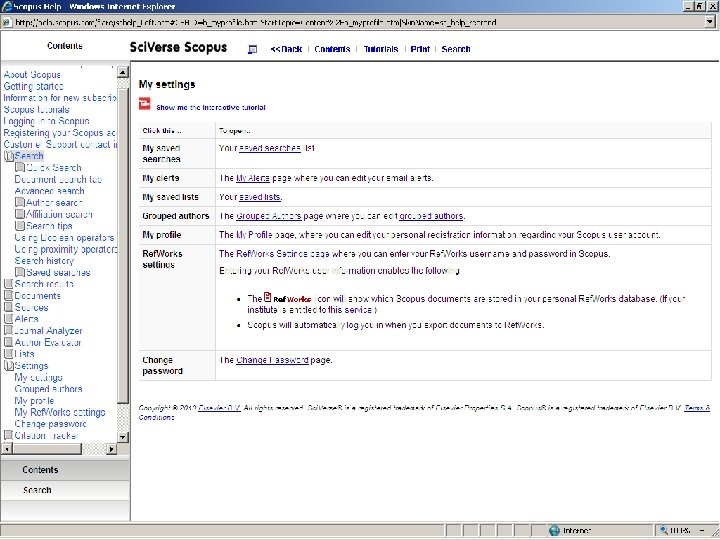720x540 pixels.
Task: Select Grouped authors in contents tree
Action: coord(48,389)
